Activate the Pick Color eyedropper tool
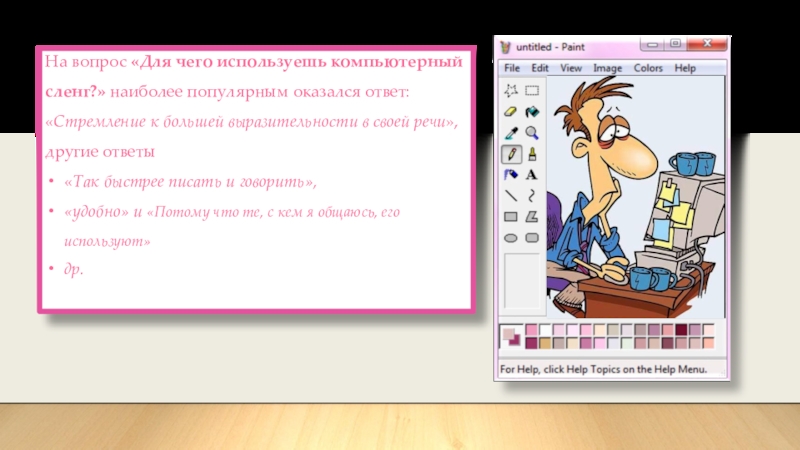Image resolution: width=800 pixels, height=450 pixels. [511, 133]
